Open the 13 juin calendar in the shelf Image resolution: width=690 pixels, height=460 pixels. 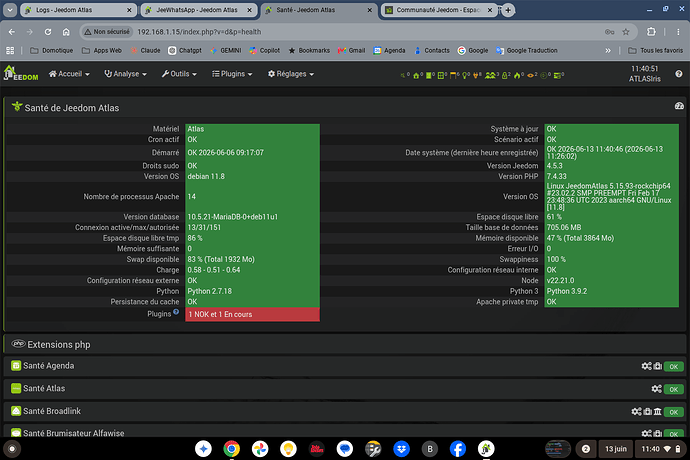point(616,449)
